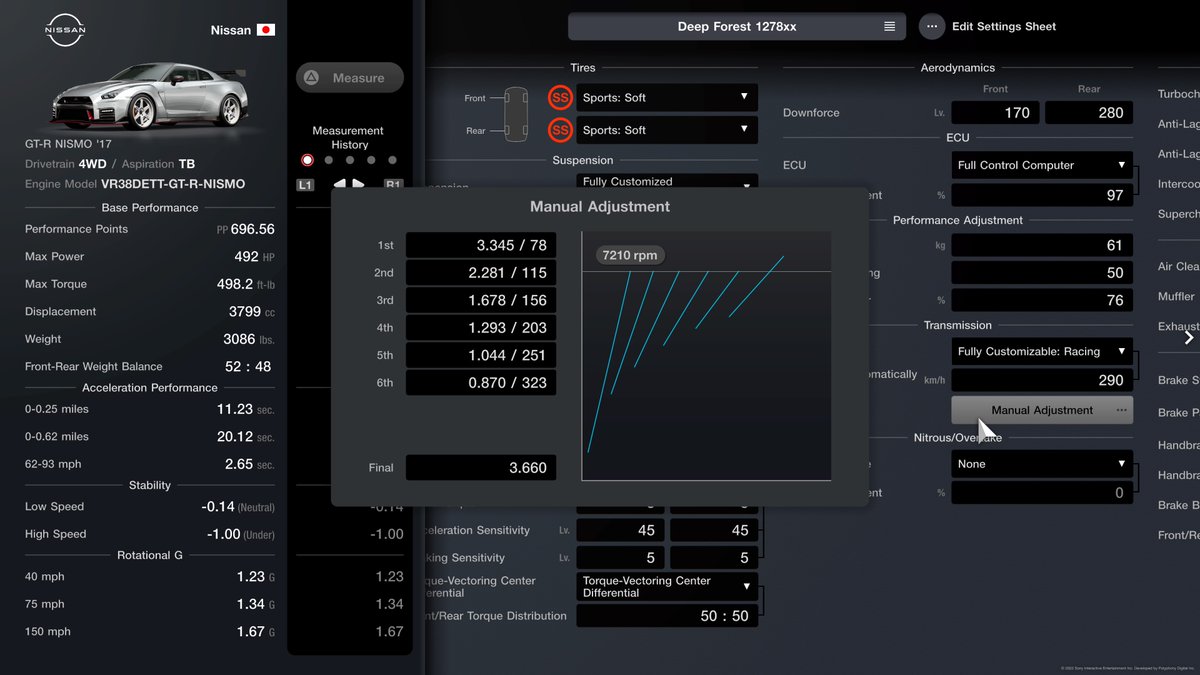
Task: Select the 6th gear ratio 0.870 / 323 field
Action: coord(480,383)
